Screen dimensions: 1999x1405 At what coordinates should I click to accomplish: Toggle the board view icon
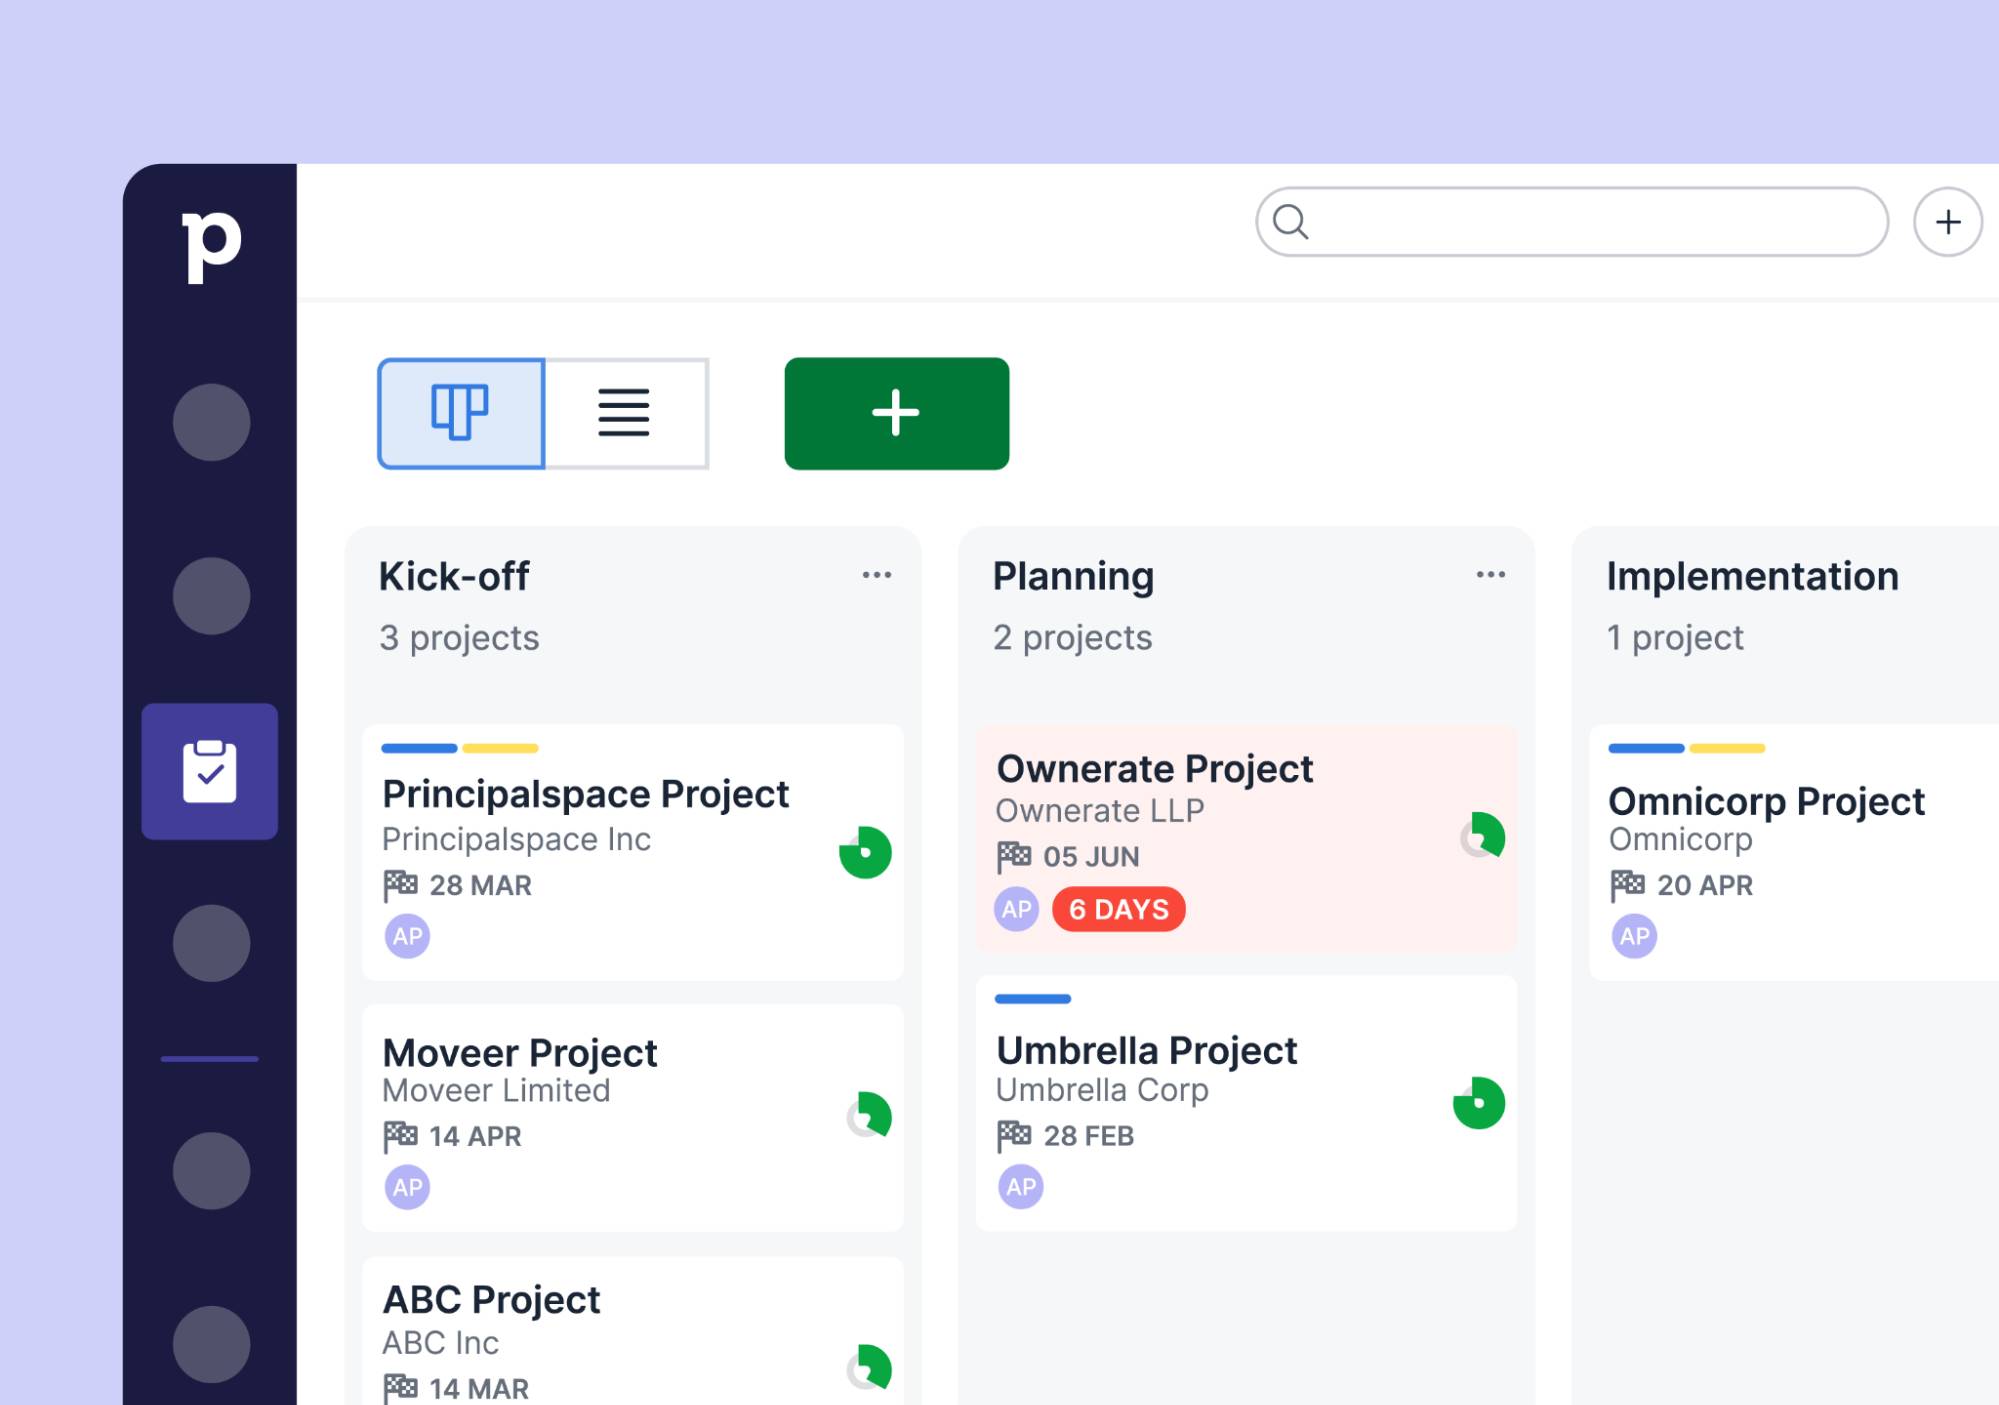tap(462, 411)
